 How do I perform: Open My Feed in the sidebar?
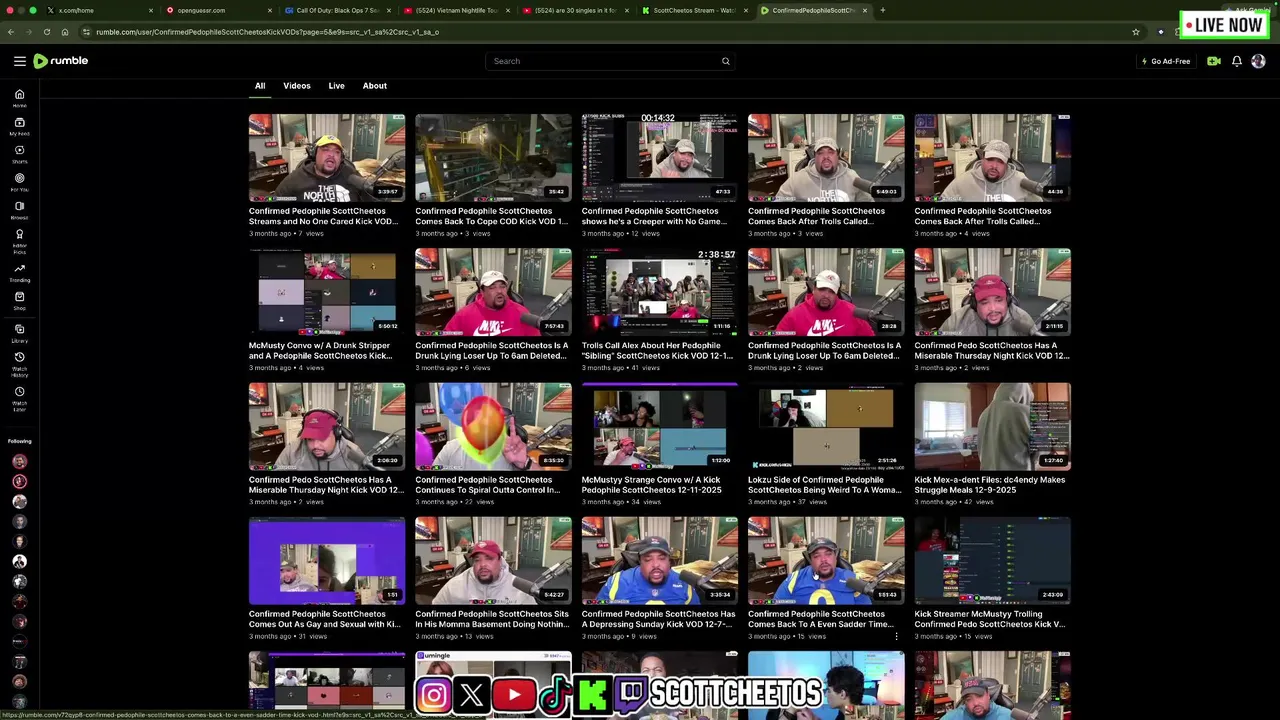coord(19,125)
